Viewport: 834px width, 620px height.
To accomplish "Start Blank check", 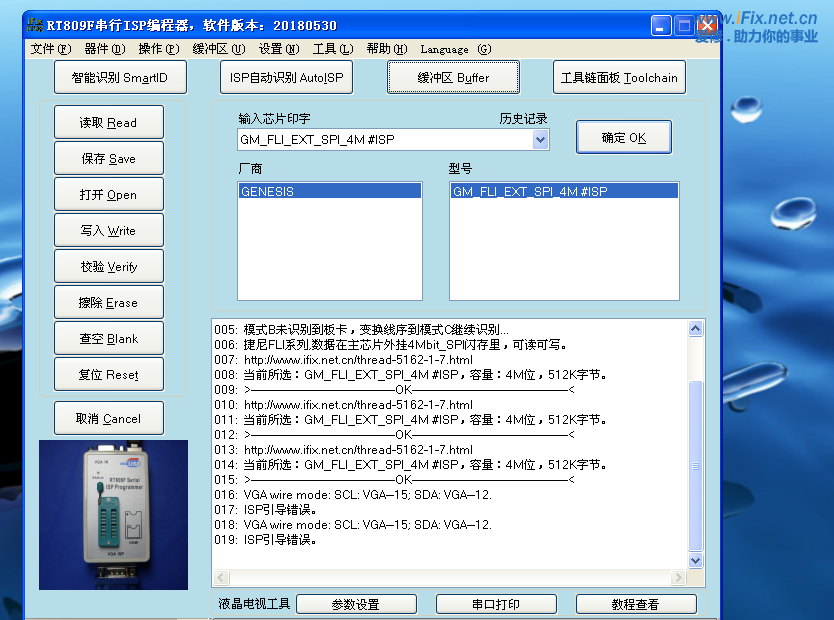I will (x=108, y=339).
